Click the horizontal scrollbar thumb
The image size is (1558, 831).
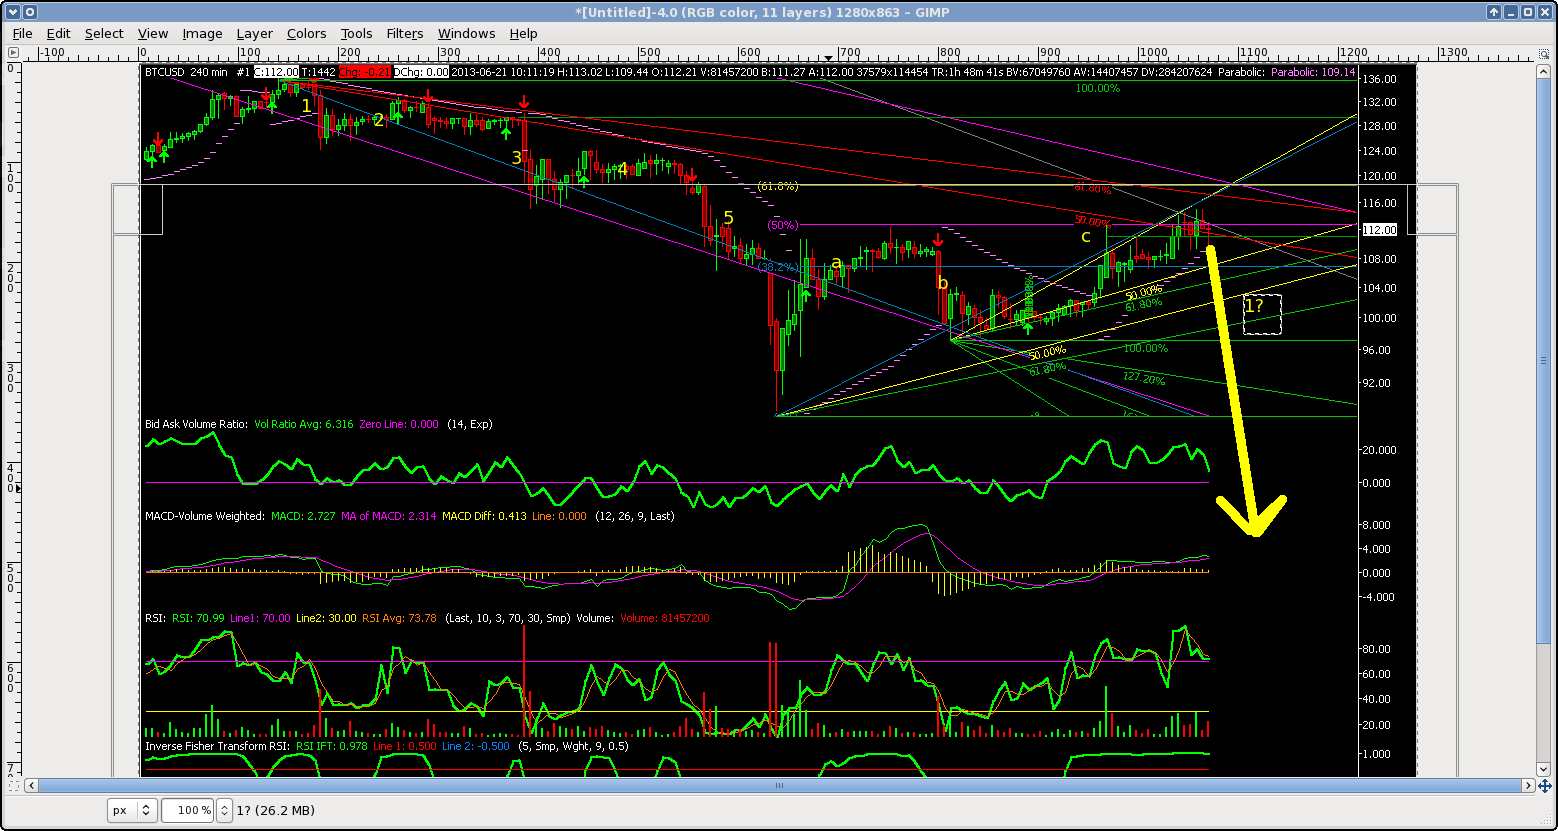pyautogui.click(x=779, y=786)
